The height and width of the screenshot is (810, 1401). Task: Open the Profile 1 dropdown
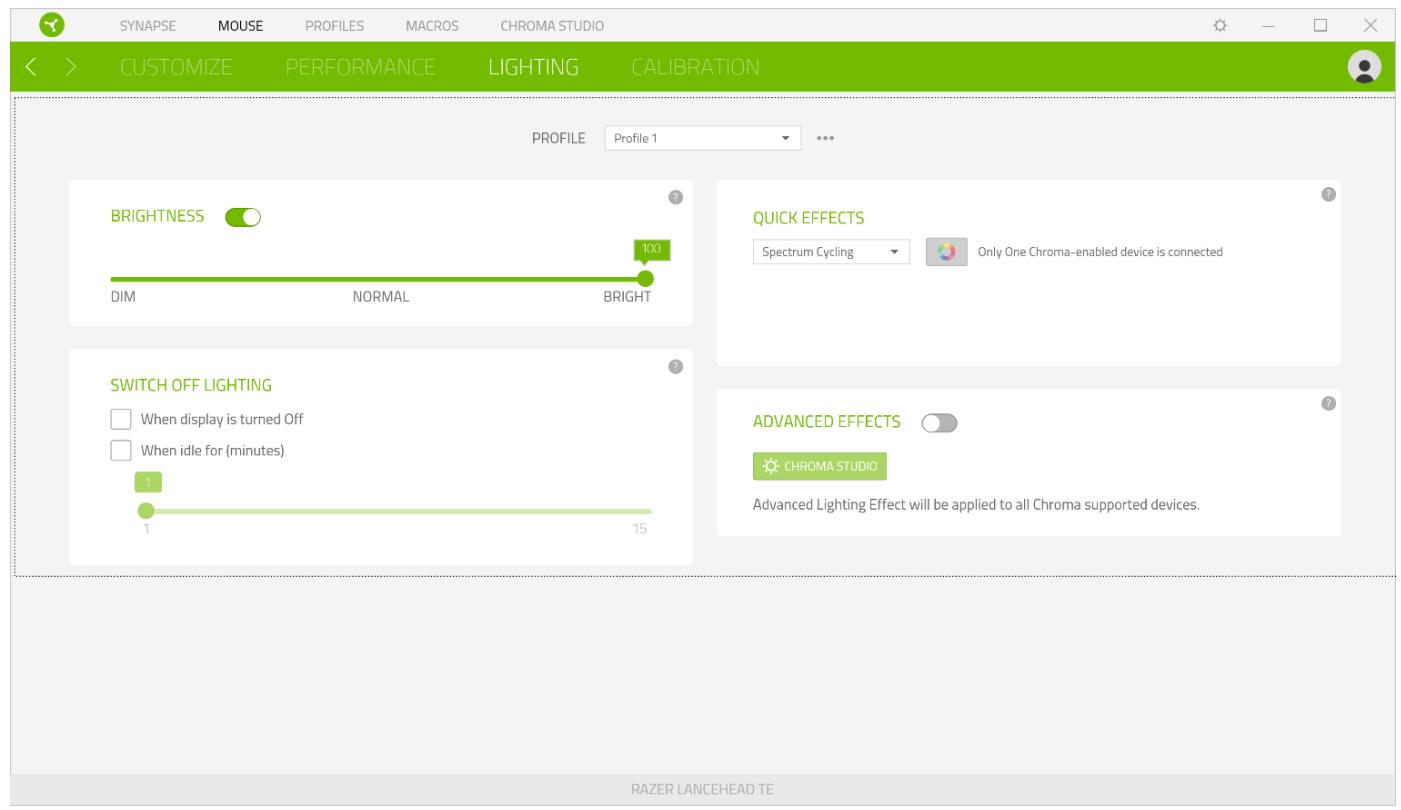click(703, 138)
